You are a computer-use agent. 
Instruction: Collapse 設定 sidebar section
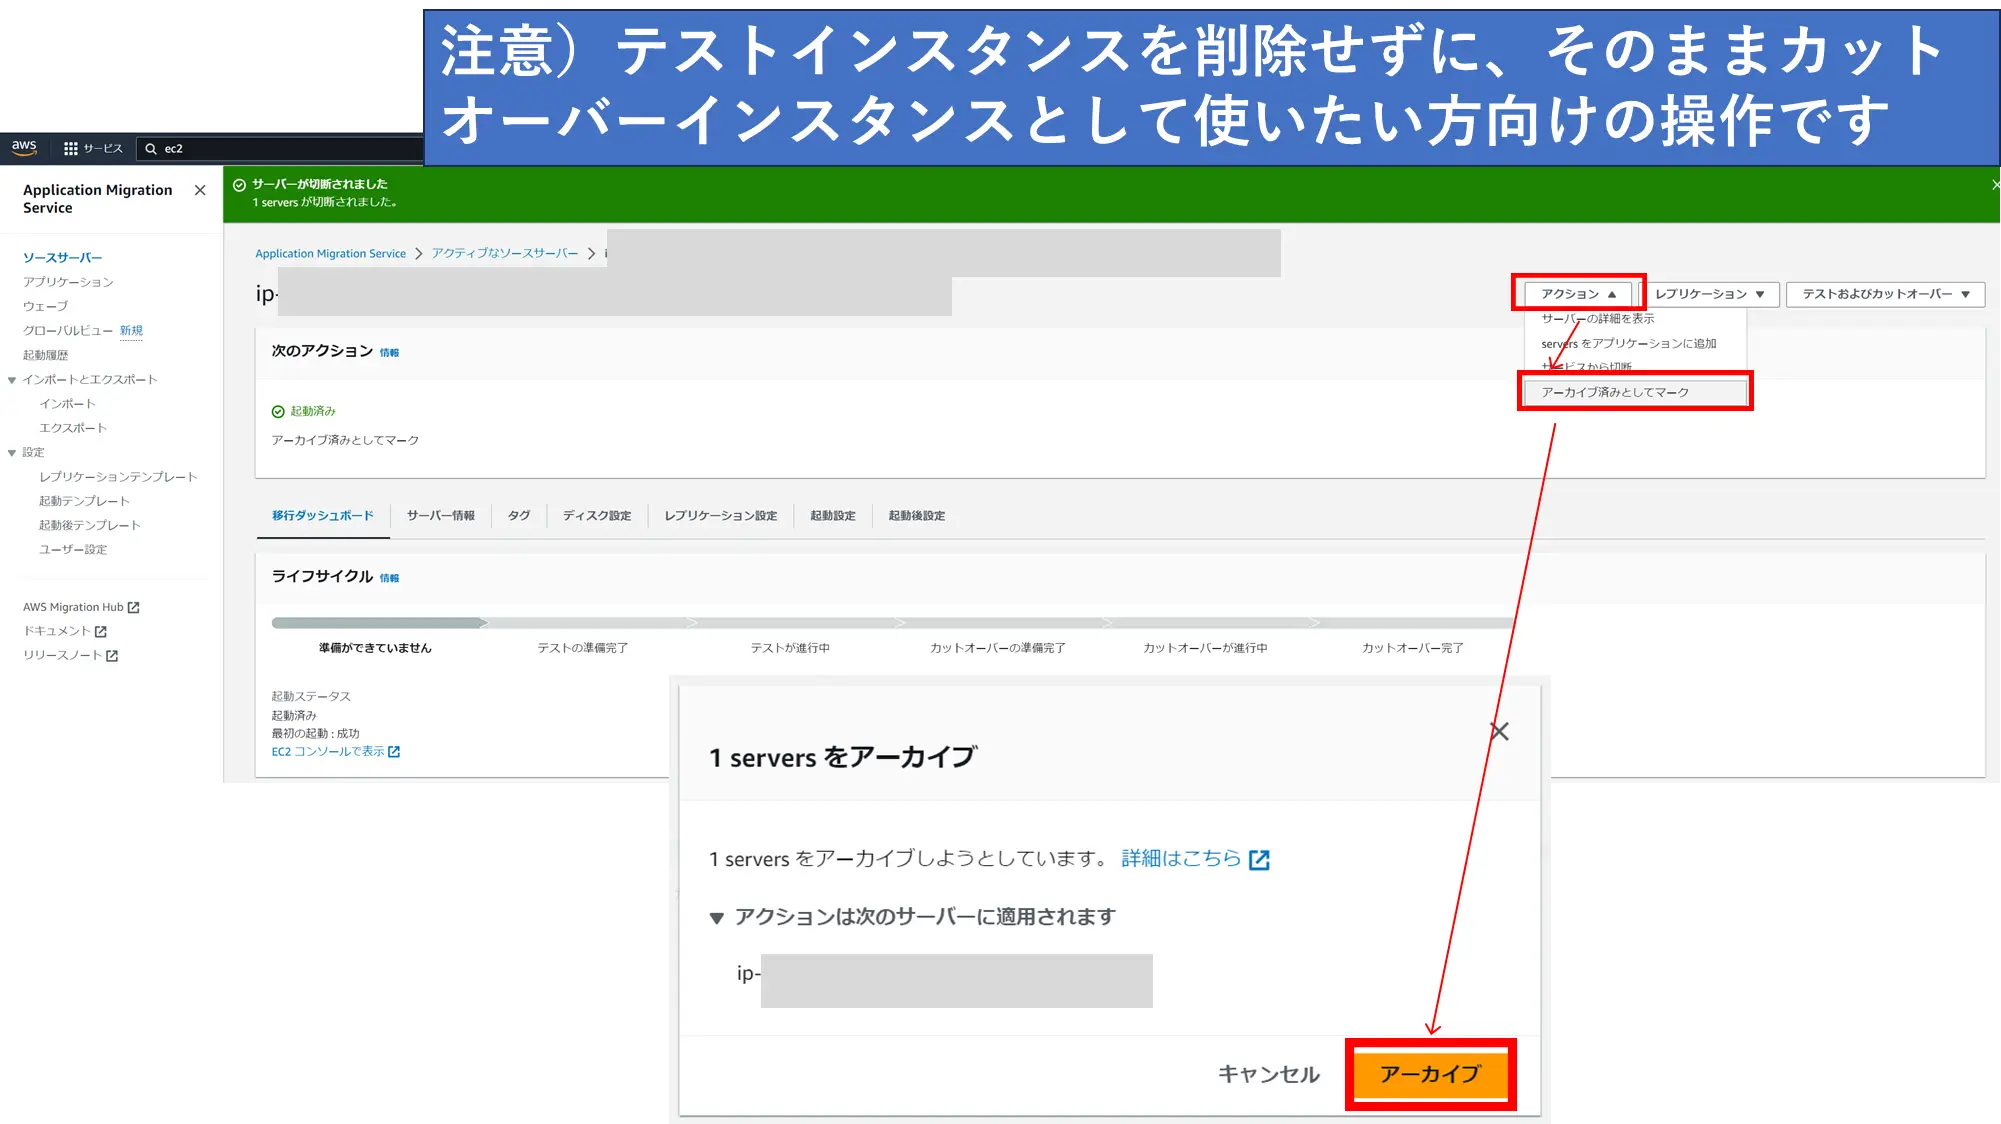coord(12,453)
